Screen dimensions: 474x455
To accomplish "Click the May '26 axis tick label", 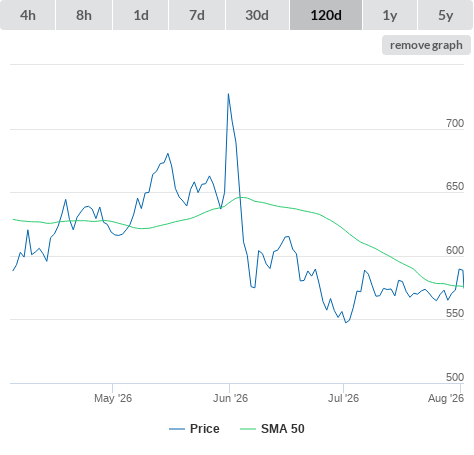I will click(113, 398).
